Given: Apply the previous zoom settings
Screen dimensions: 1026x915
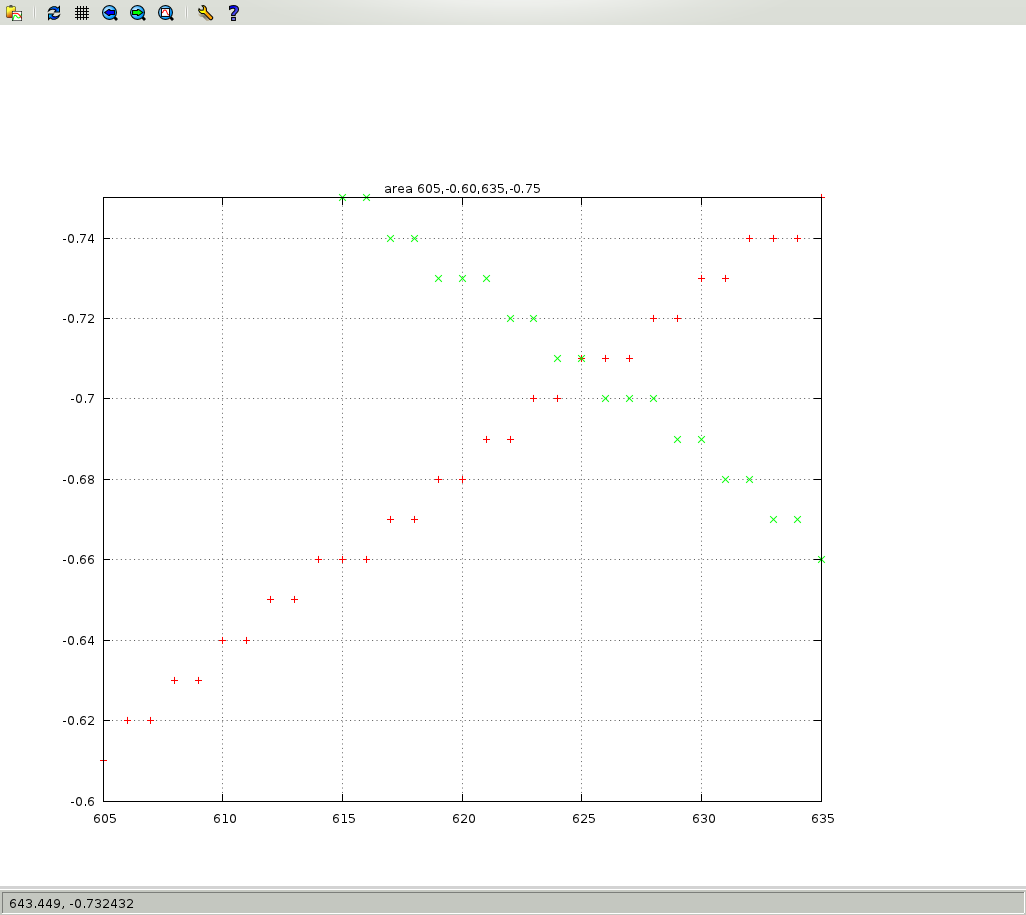Looking at the screenshot, I should click(110, 13).
